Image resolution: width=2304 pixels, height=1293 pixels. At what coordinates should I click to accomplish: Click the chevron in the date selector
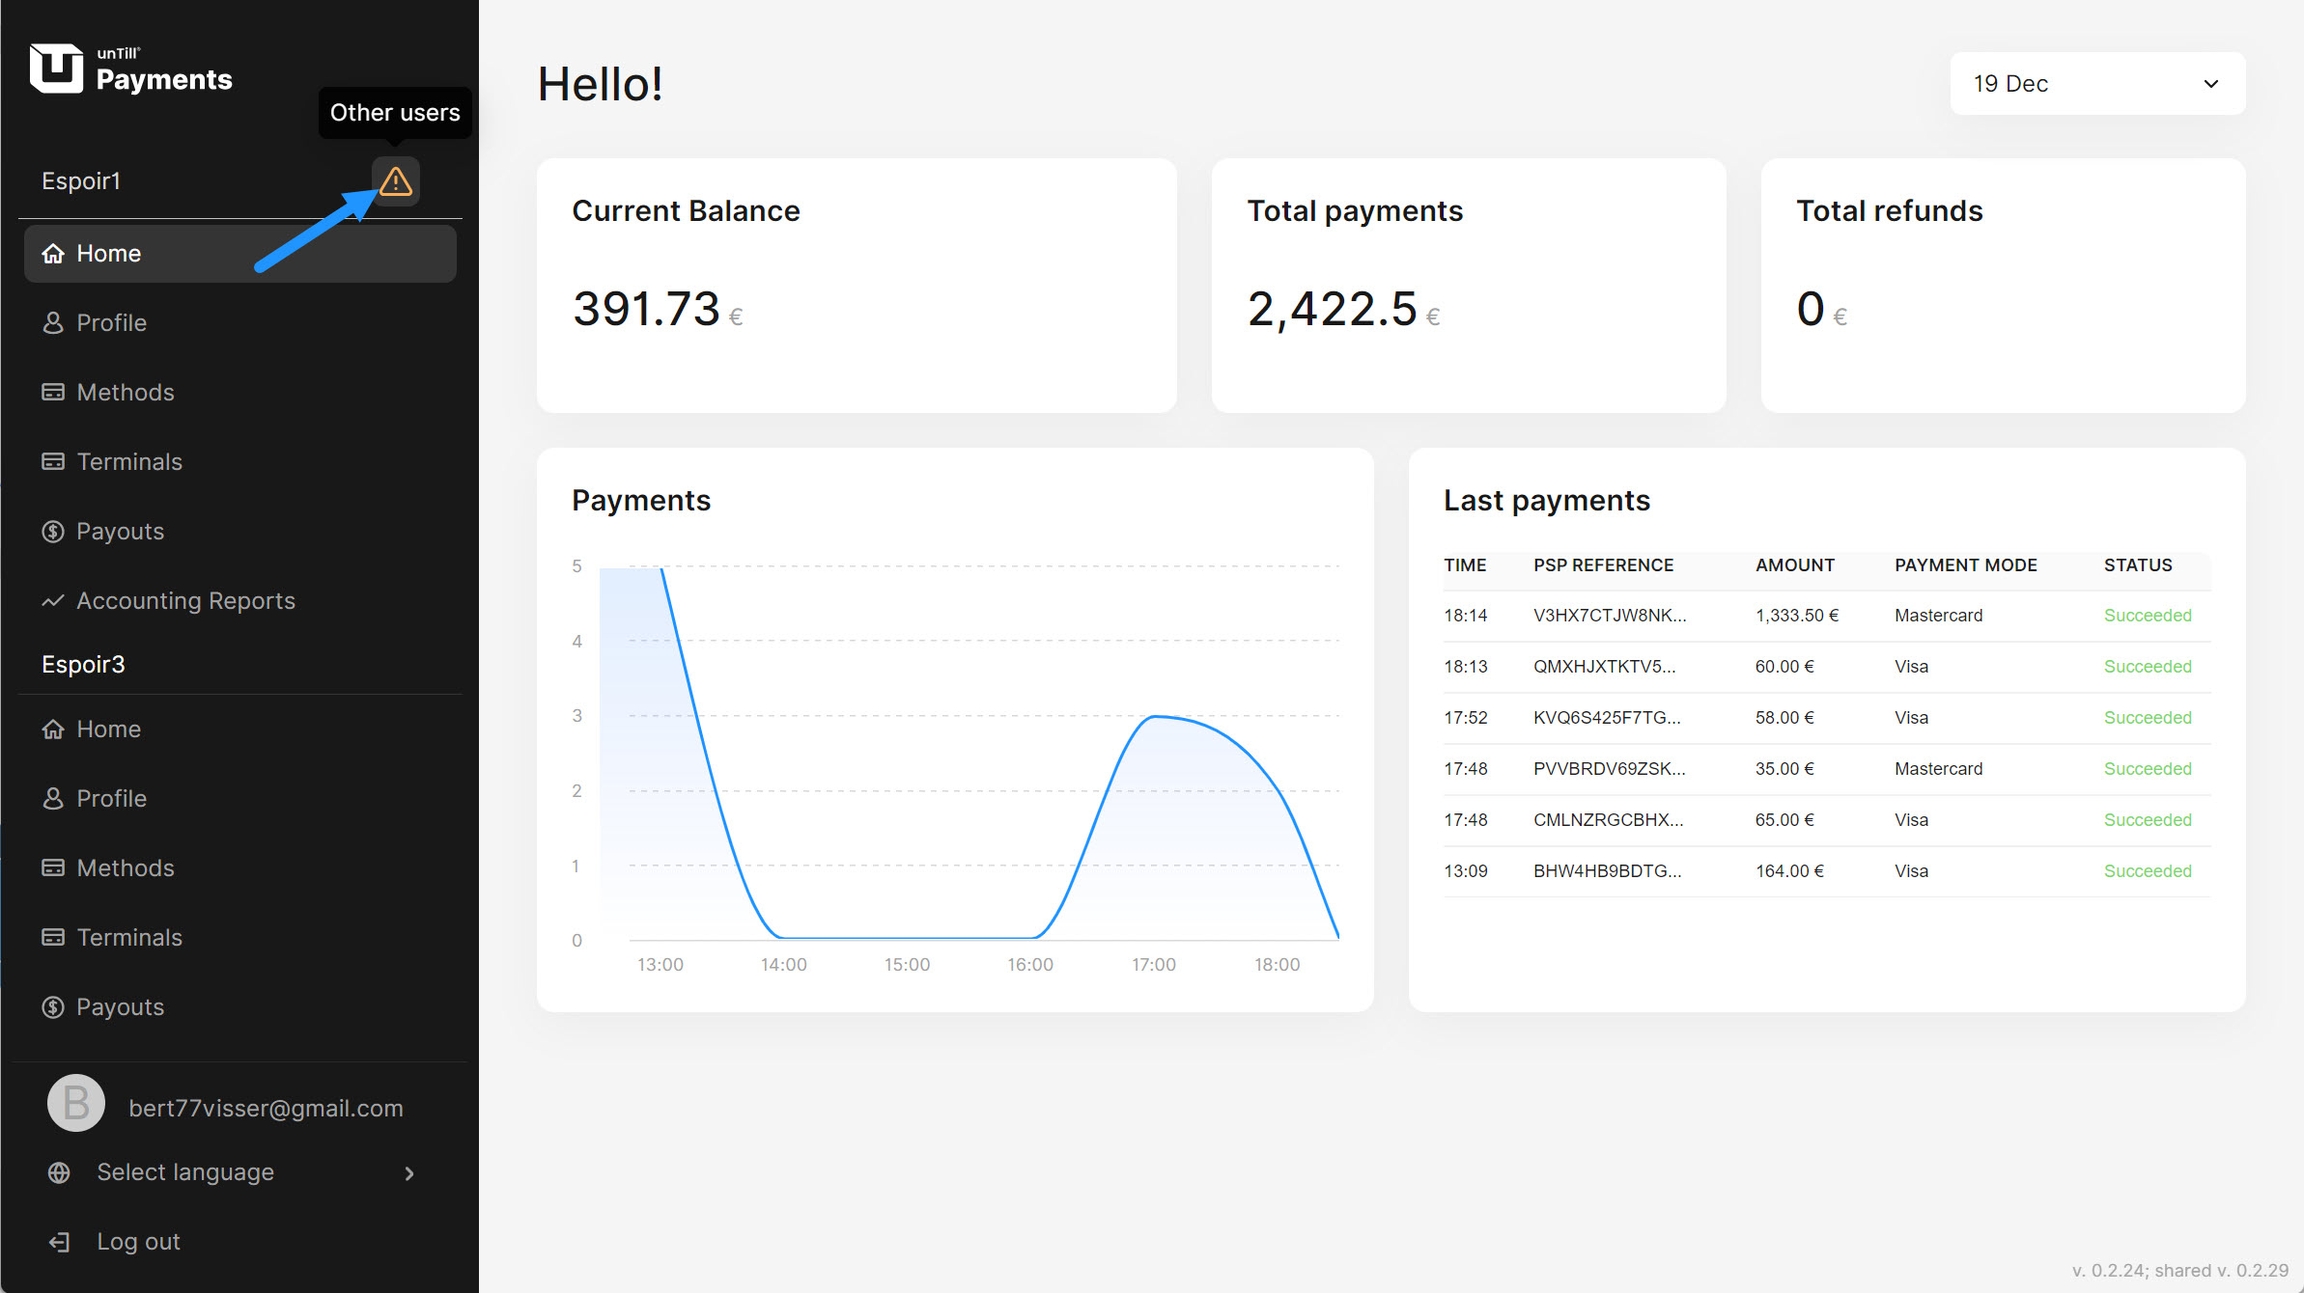[2211, 84]
